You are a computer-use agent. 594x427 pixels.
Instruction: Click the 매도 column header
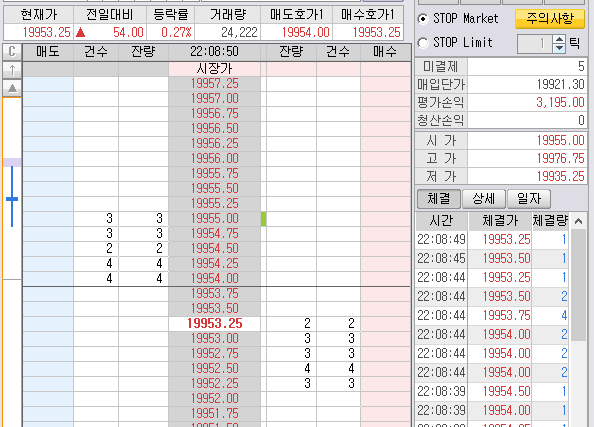(x=48, y=52)
